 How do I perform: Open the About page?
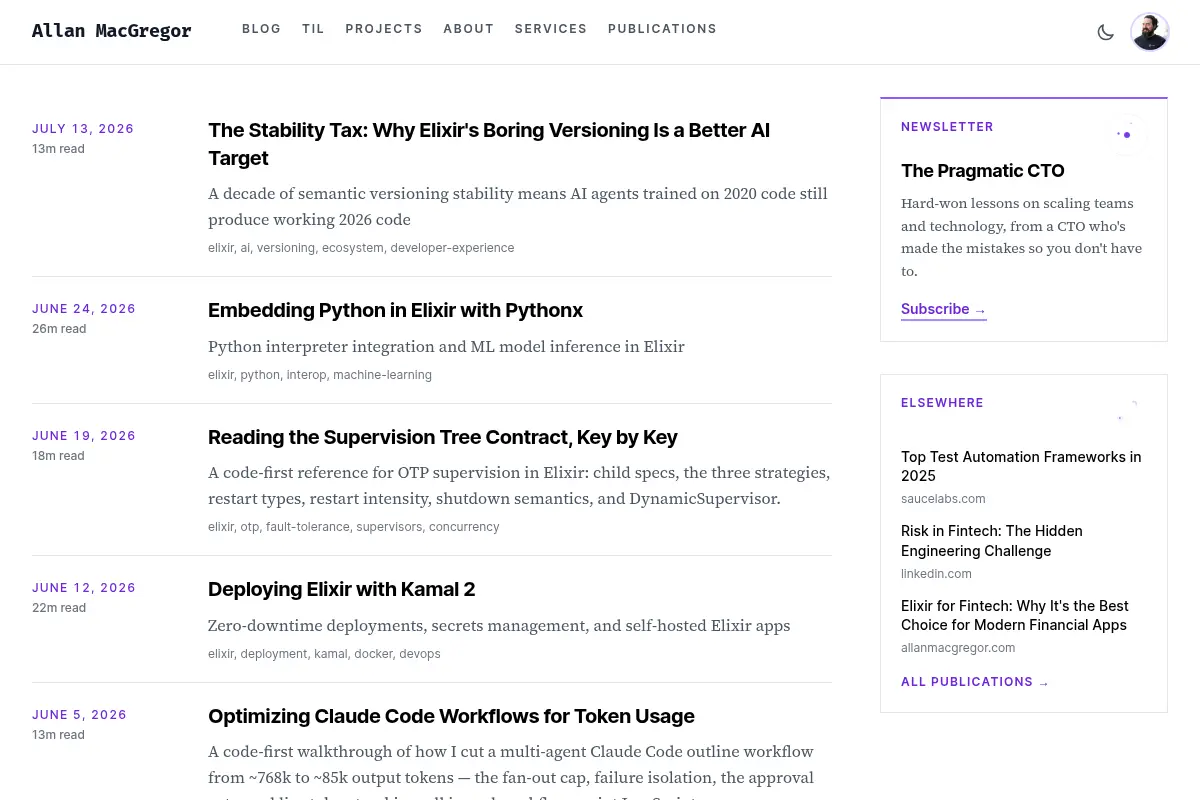pos(469,29)
